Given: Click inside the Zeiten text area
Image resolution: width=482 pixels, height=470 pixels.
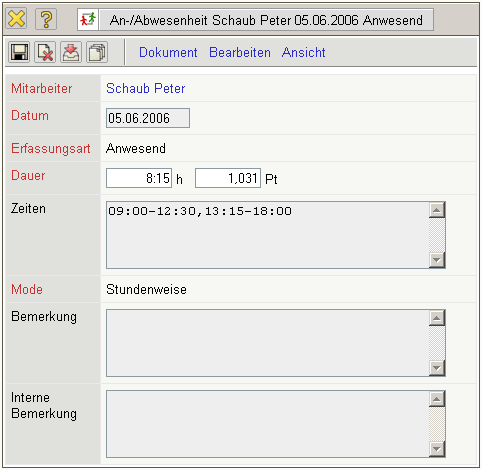Looking at the screenshot, I should [268, 235].
